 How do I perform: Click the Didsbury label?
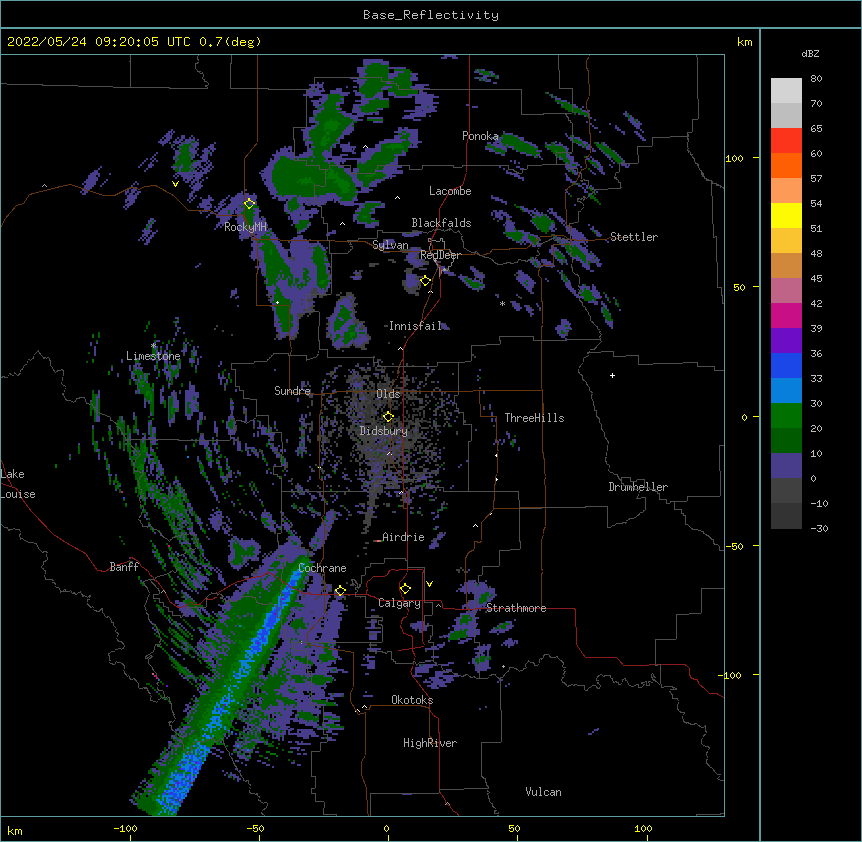(384, 431)
